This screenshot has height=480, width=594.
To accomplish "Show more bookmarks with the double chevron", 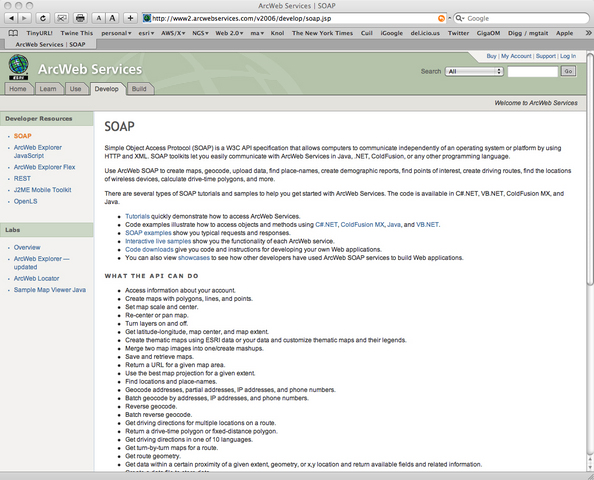I will tap(588, 33).
